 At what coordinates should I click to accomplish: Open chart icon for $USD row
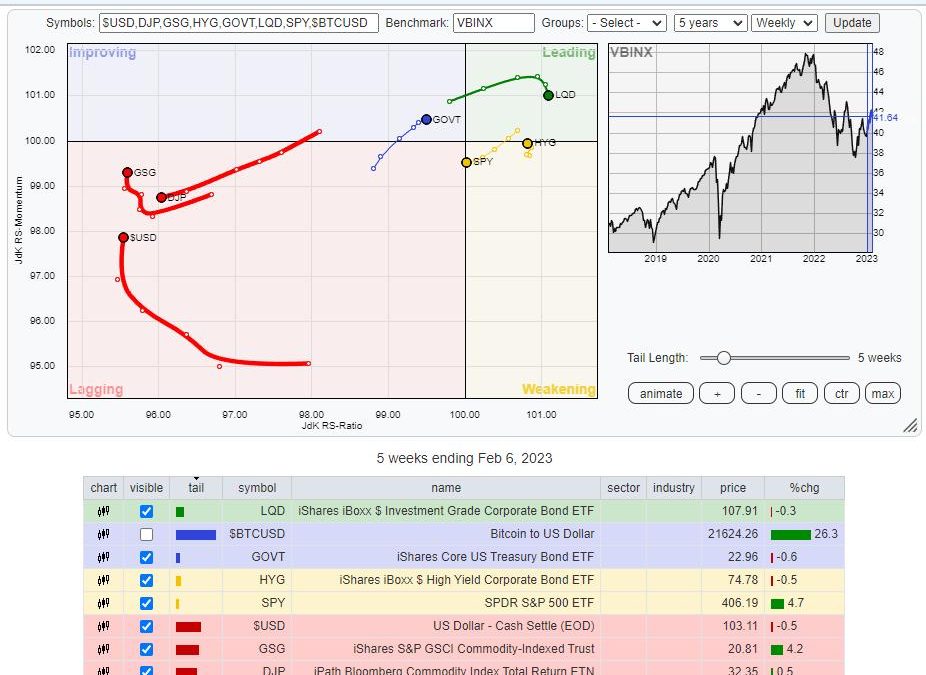pos(103,627)
